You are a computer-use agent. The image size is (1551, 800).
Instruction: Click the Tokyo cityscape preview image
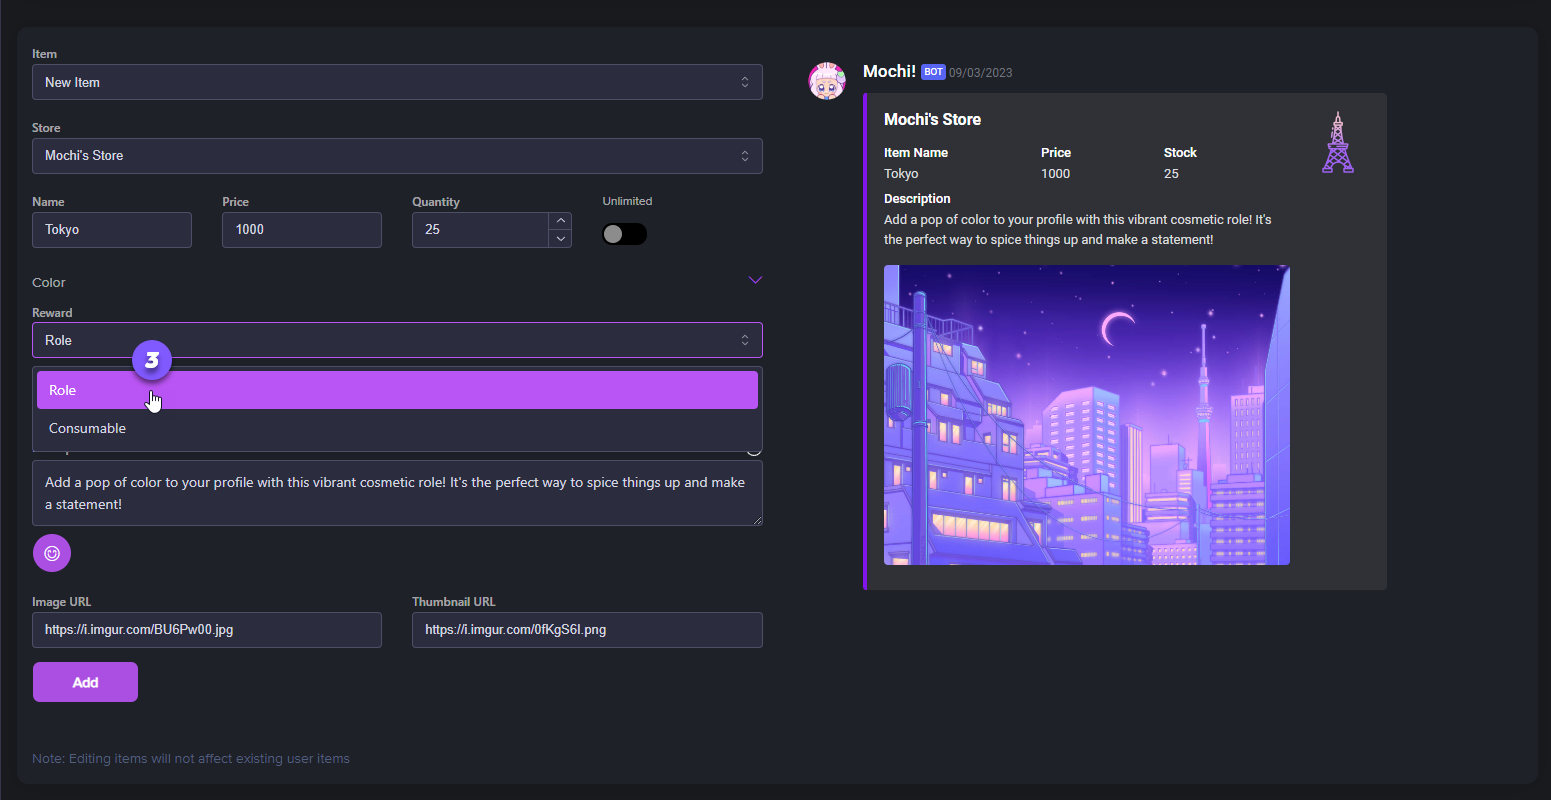pyautogui.click(x=1086, y=415)
